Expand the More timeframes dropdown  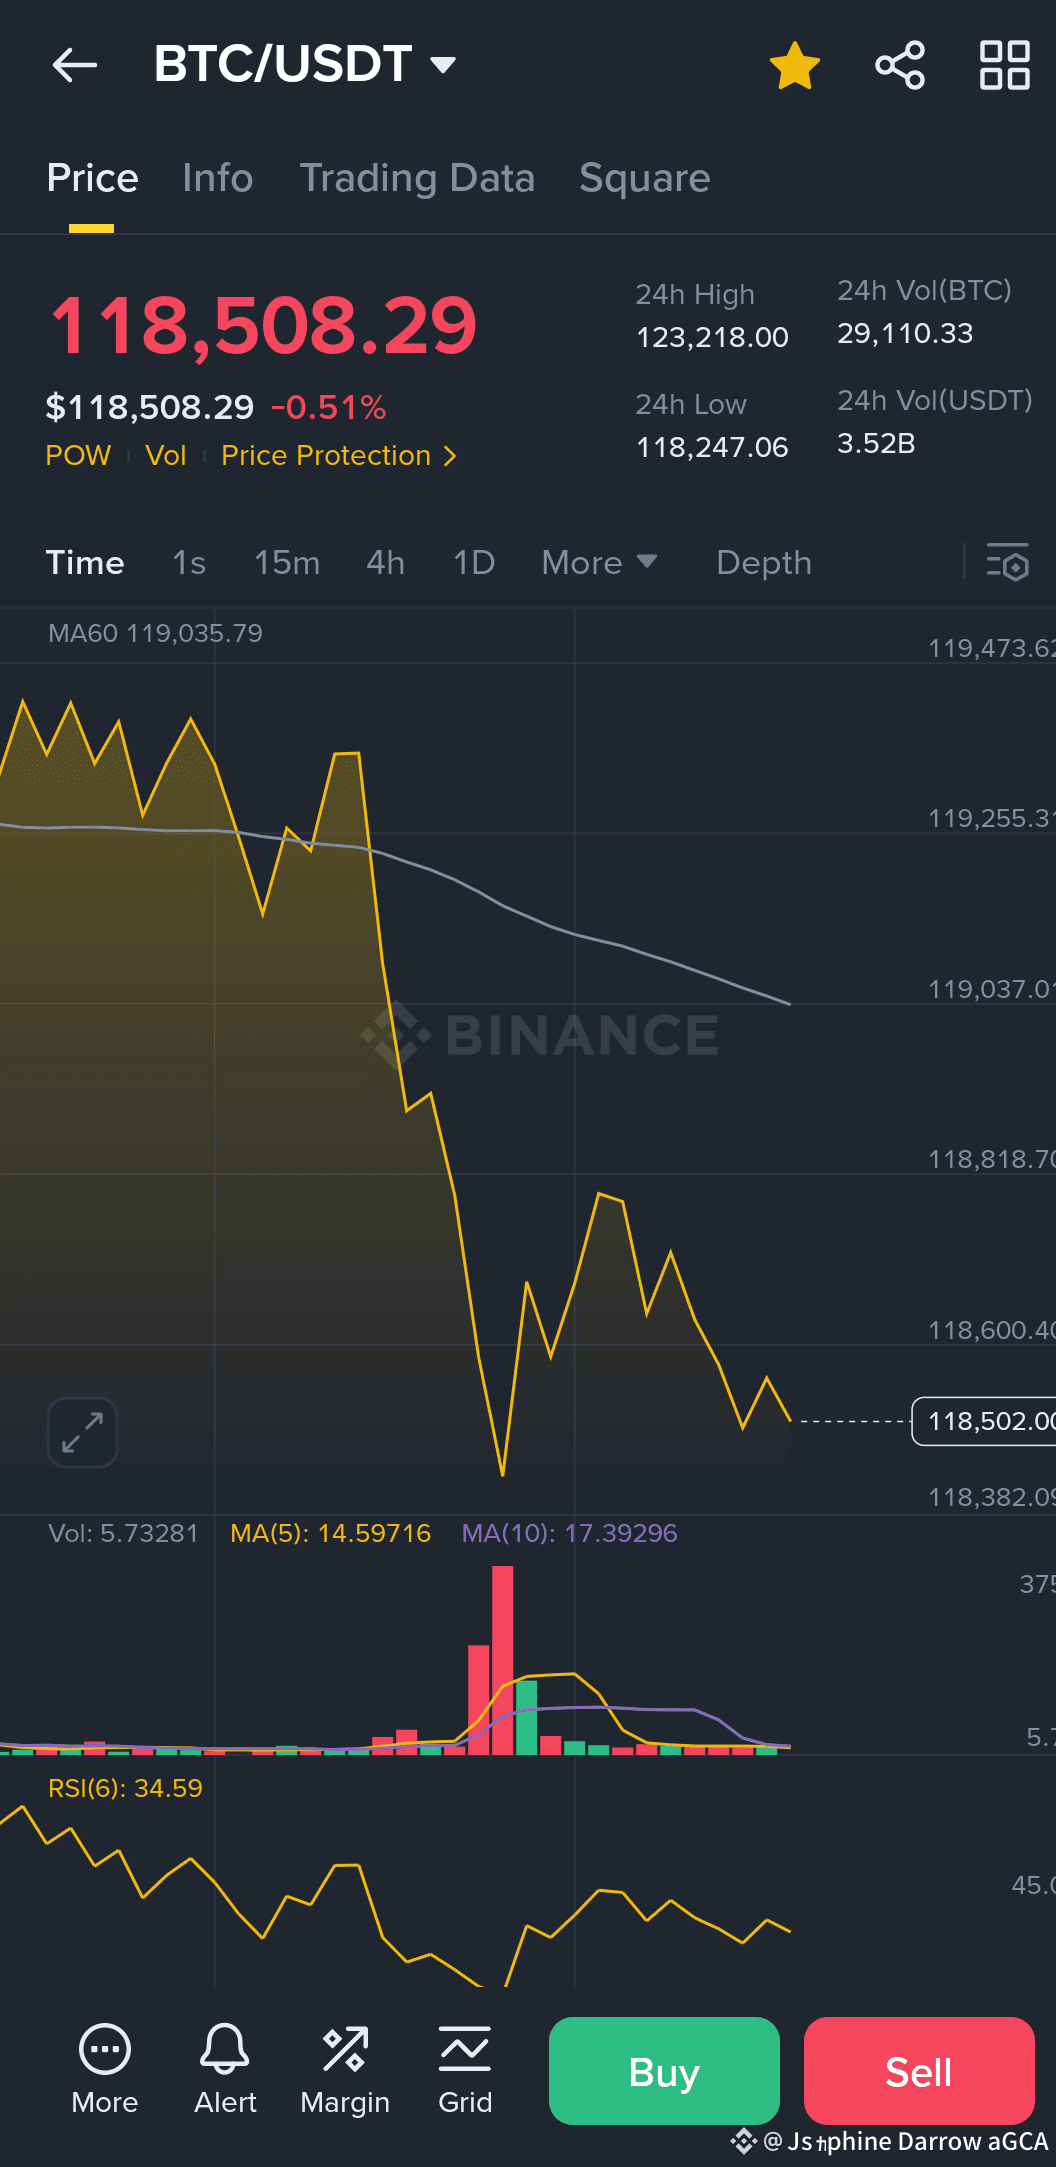point(599,563)
